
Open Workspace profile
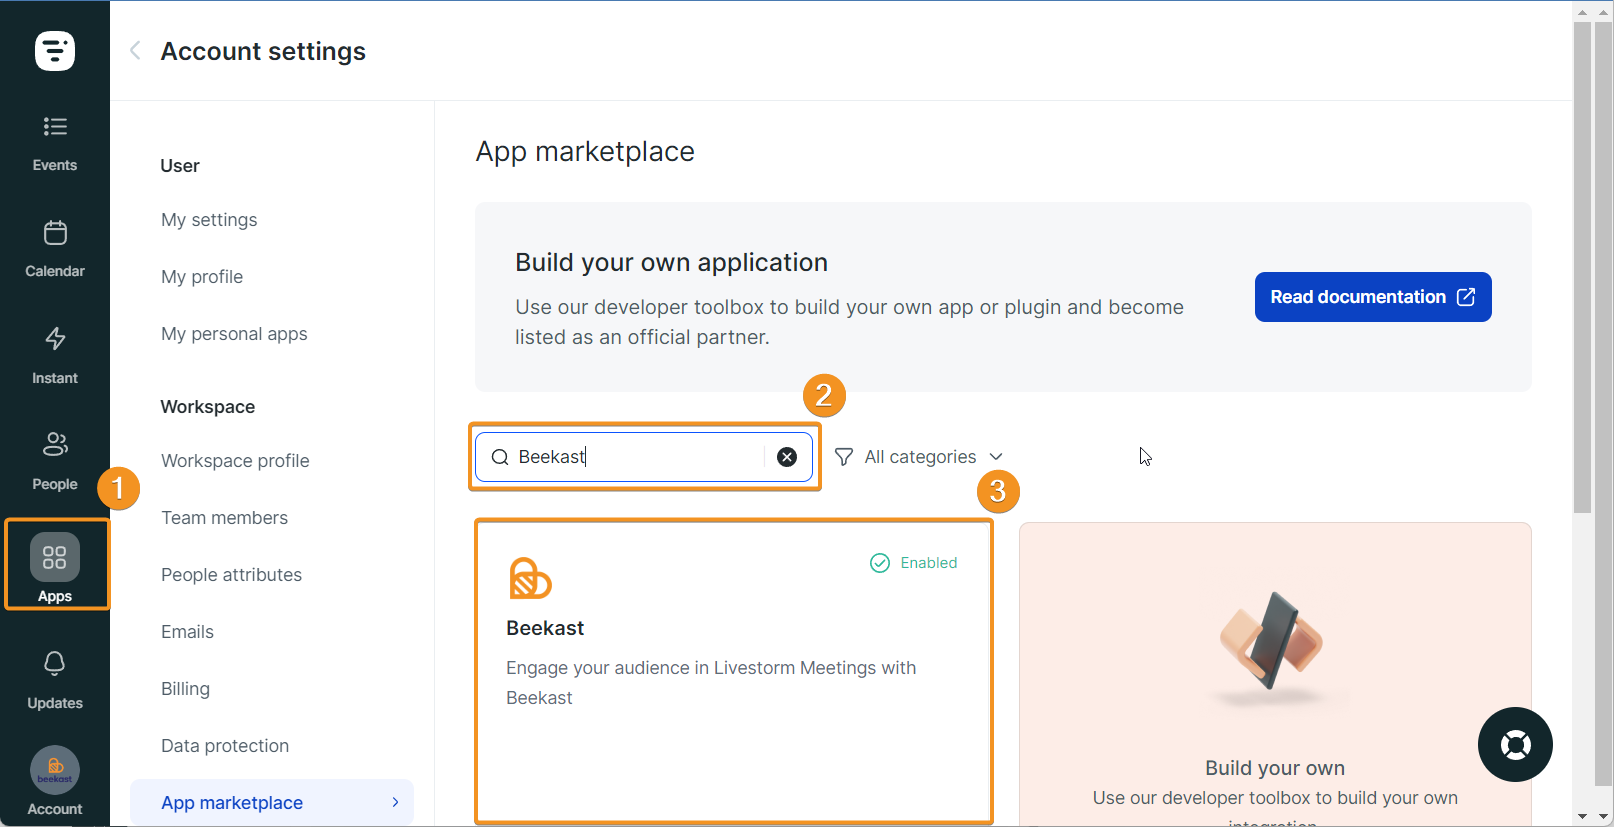click(x=235, y=461)
